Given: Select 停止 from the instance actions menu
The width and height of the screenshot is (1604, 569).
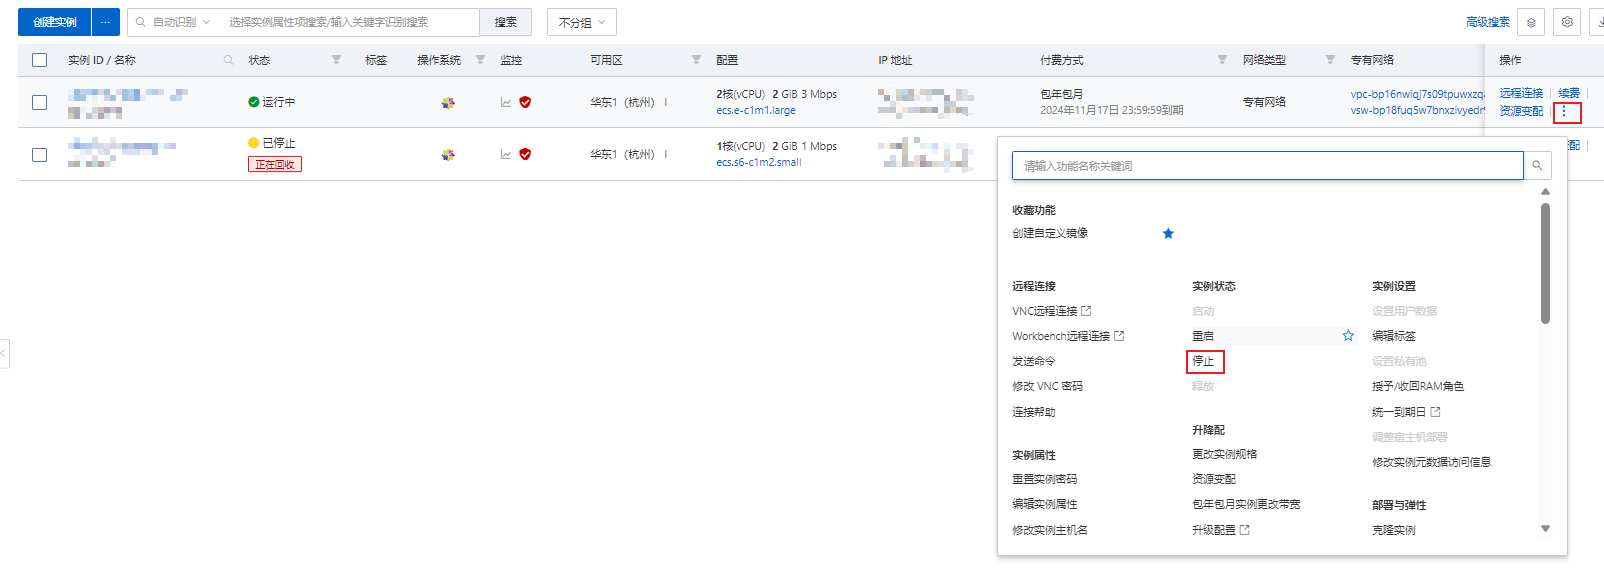Looking at the screenshot, I should tap(1203, 361).
